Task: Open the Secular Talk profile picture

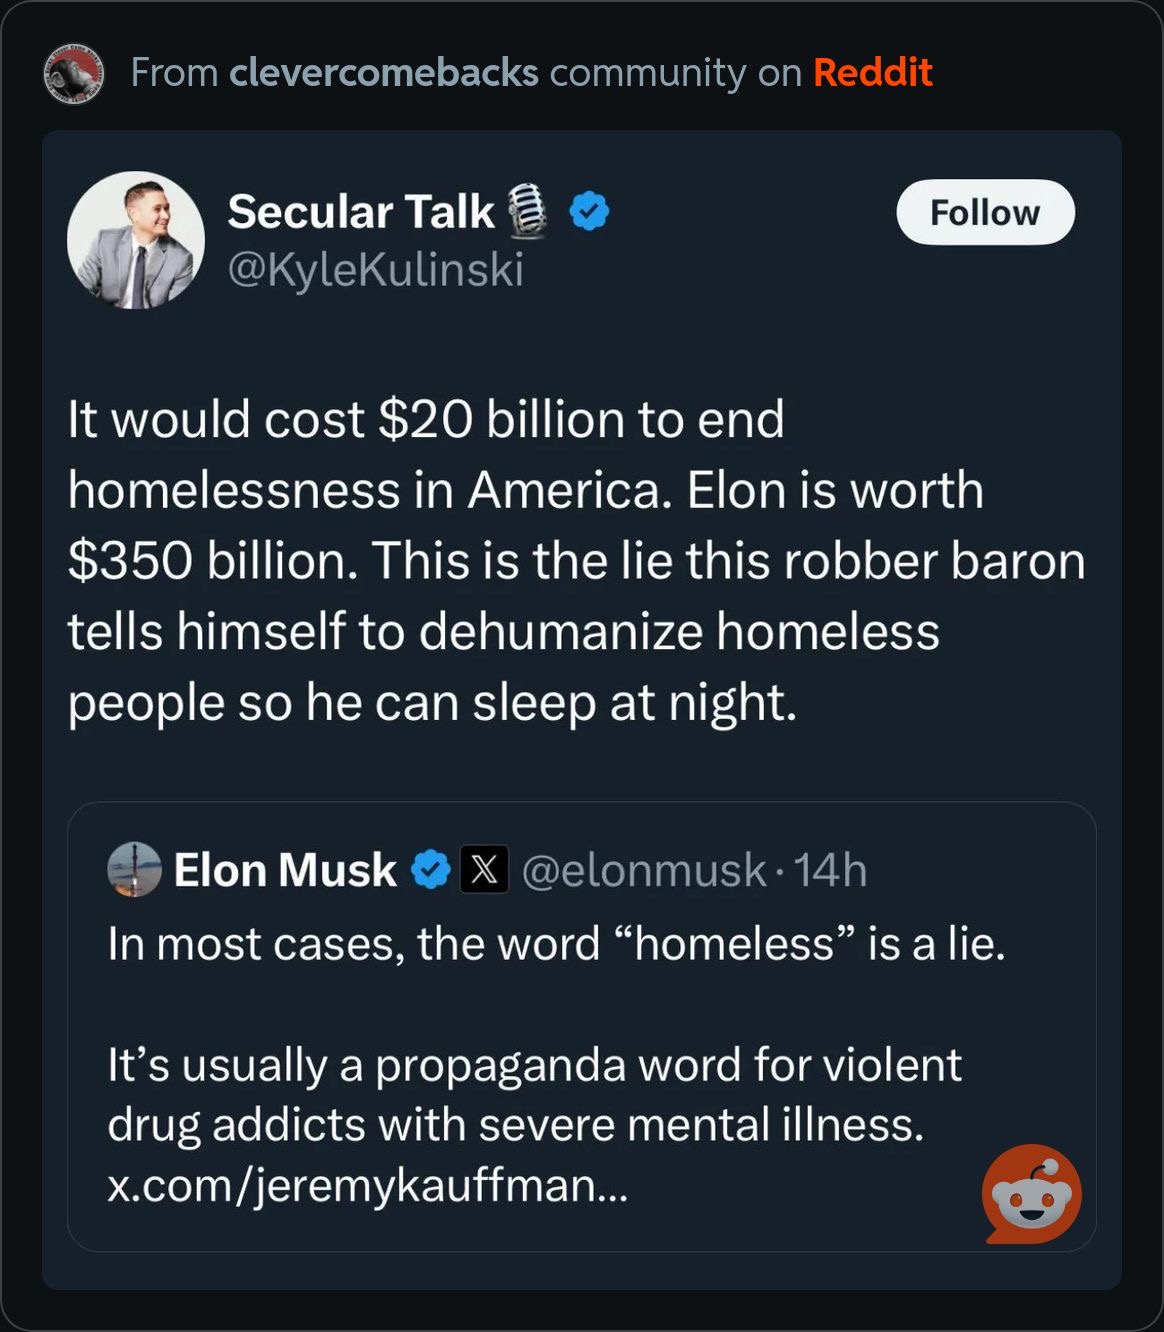Action: pyautogui.click(x=136, y=240)
